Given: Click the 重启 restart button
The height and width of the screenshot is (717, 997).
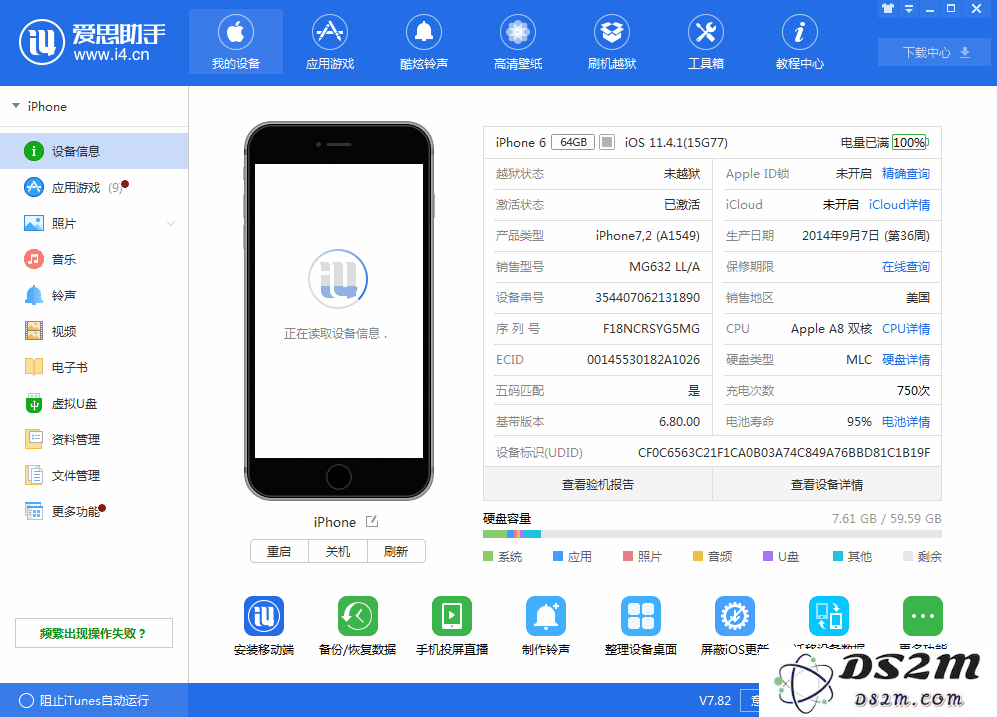Looking at the screenshot, I should (279, 551).
